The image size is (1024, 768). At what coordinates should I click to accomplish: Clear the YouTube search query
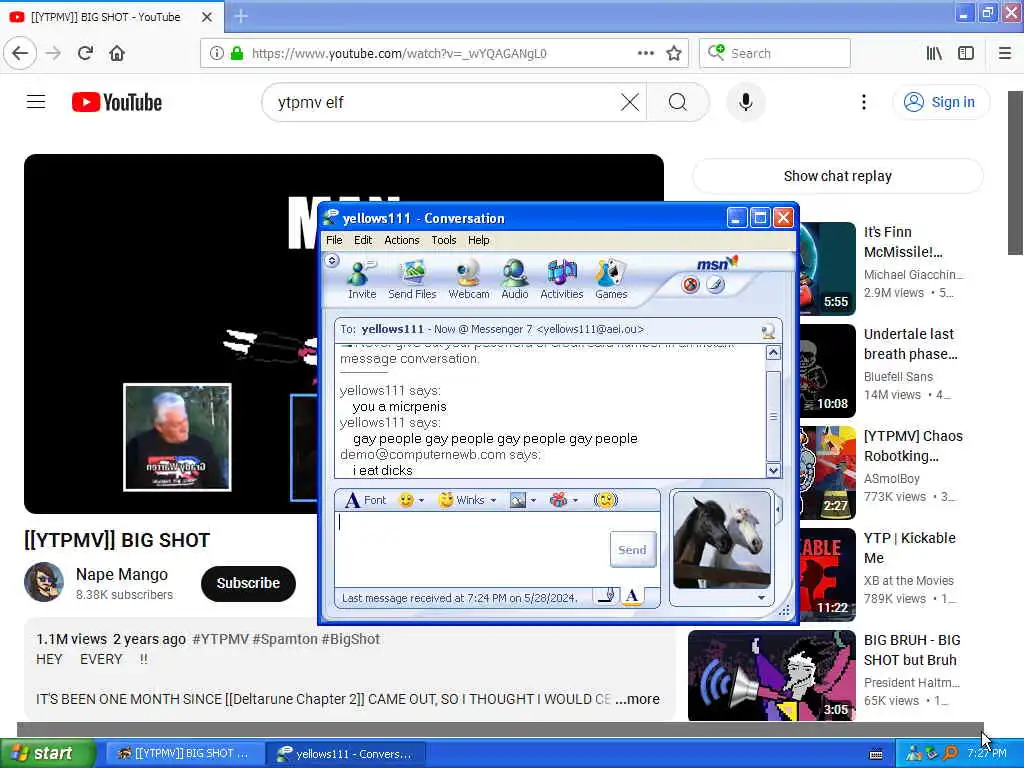[630, 102]
